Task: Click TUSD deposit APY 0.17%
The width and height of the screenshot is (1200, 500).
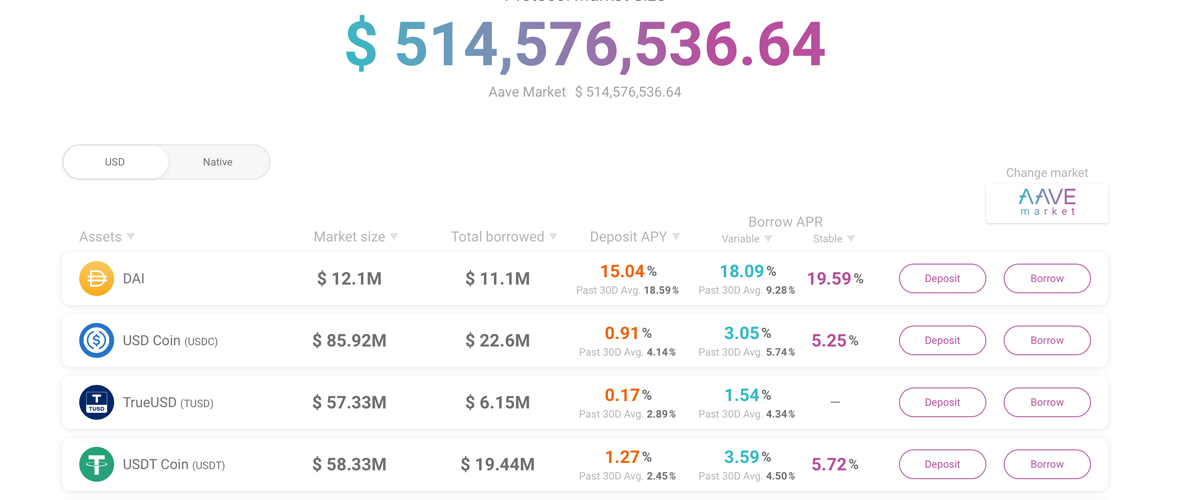Action: [628, 395]
